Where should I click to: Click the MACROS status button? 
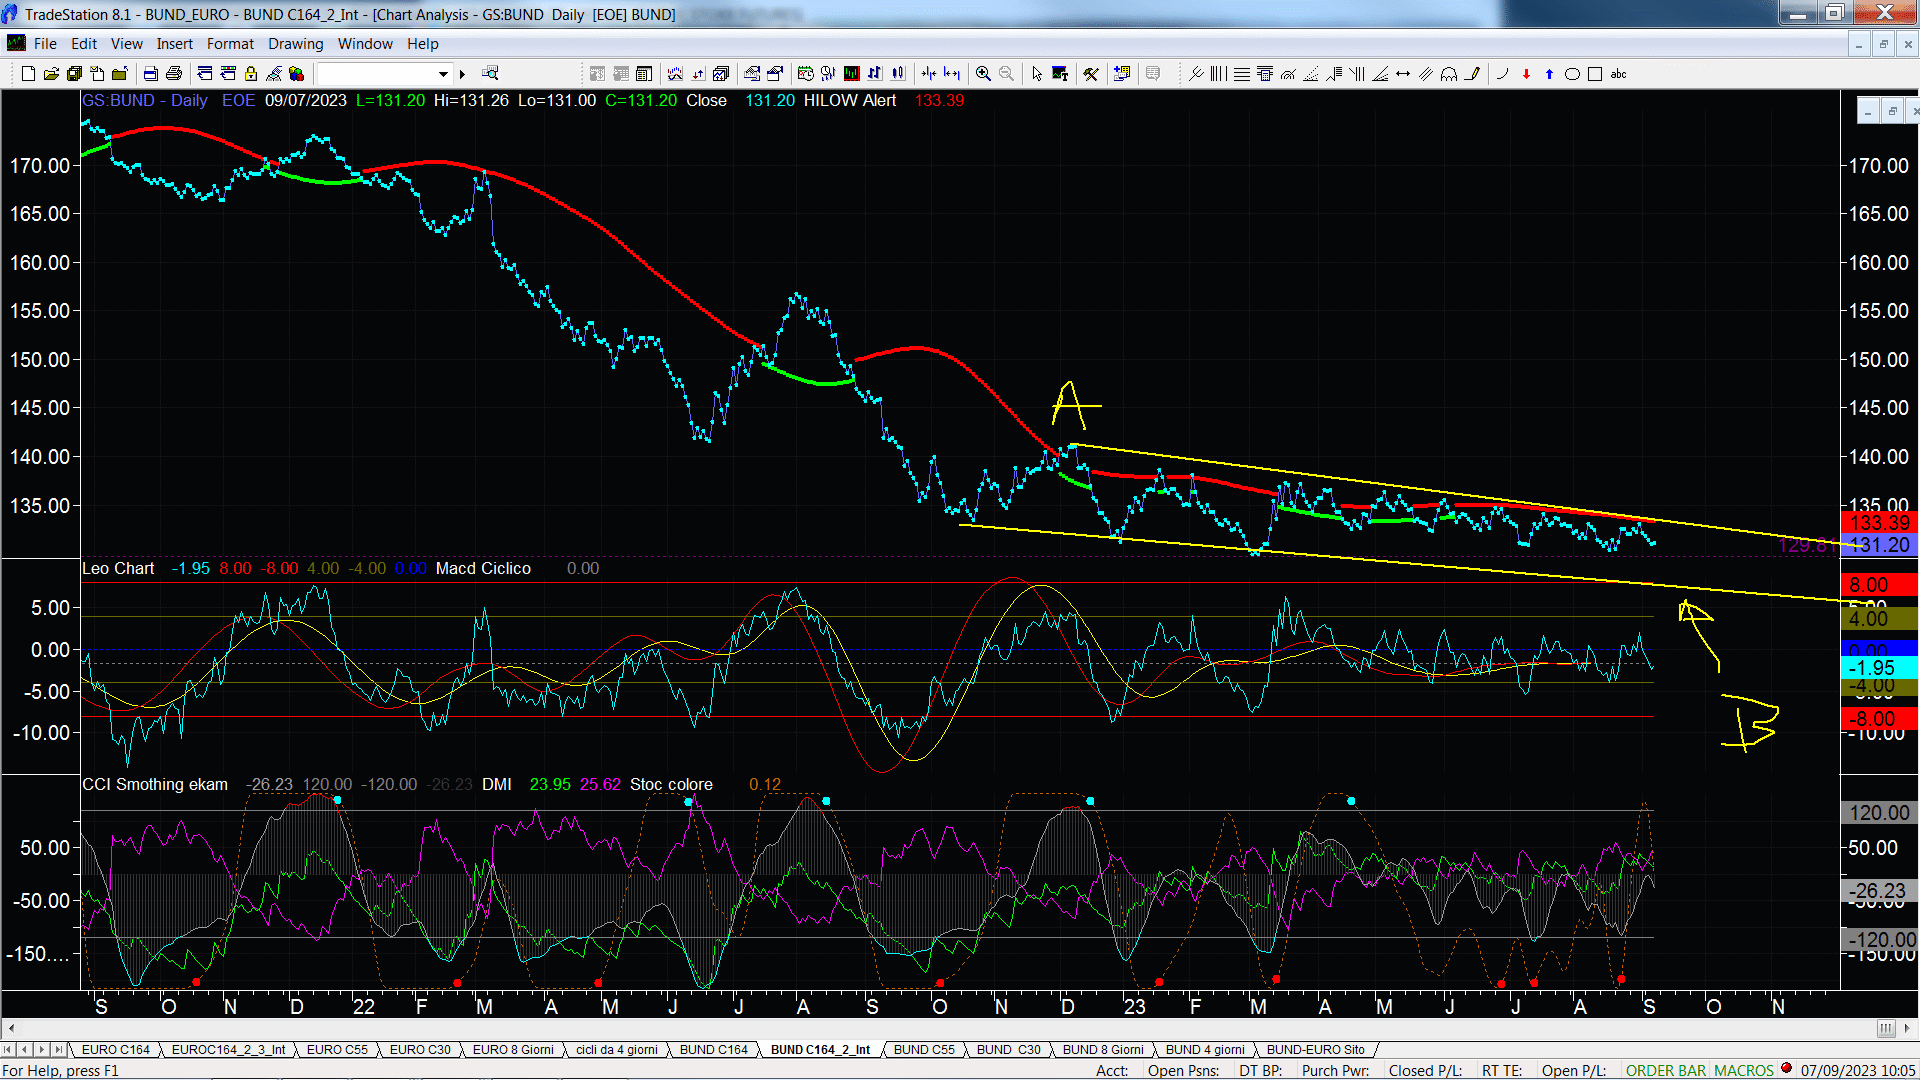1743,1070
